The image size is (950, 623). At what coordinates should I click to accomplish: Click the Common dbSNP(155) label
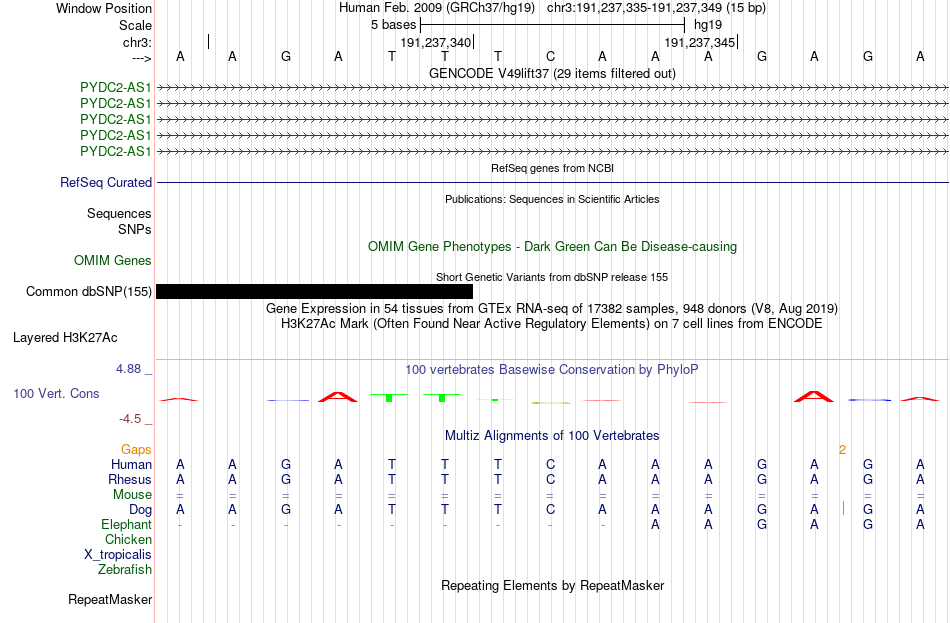pyautogui.click(x=88, y=292)
